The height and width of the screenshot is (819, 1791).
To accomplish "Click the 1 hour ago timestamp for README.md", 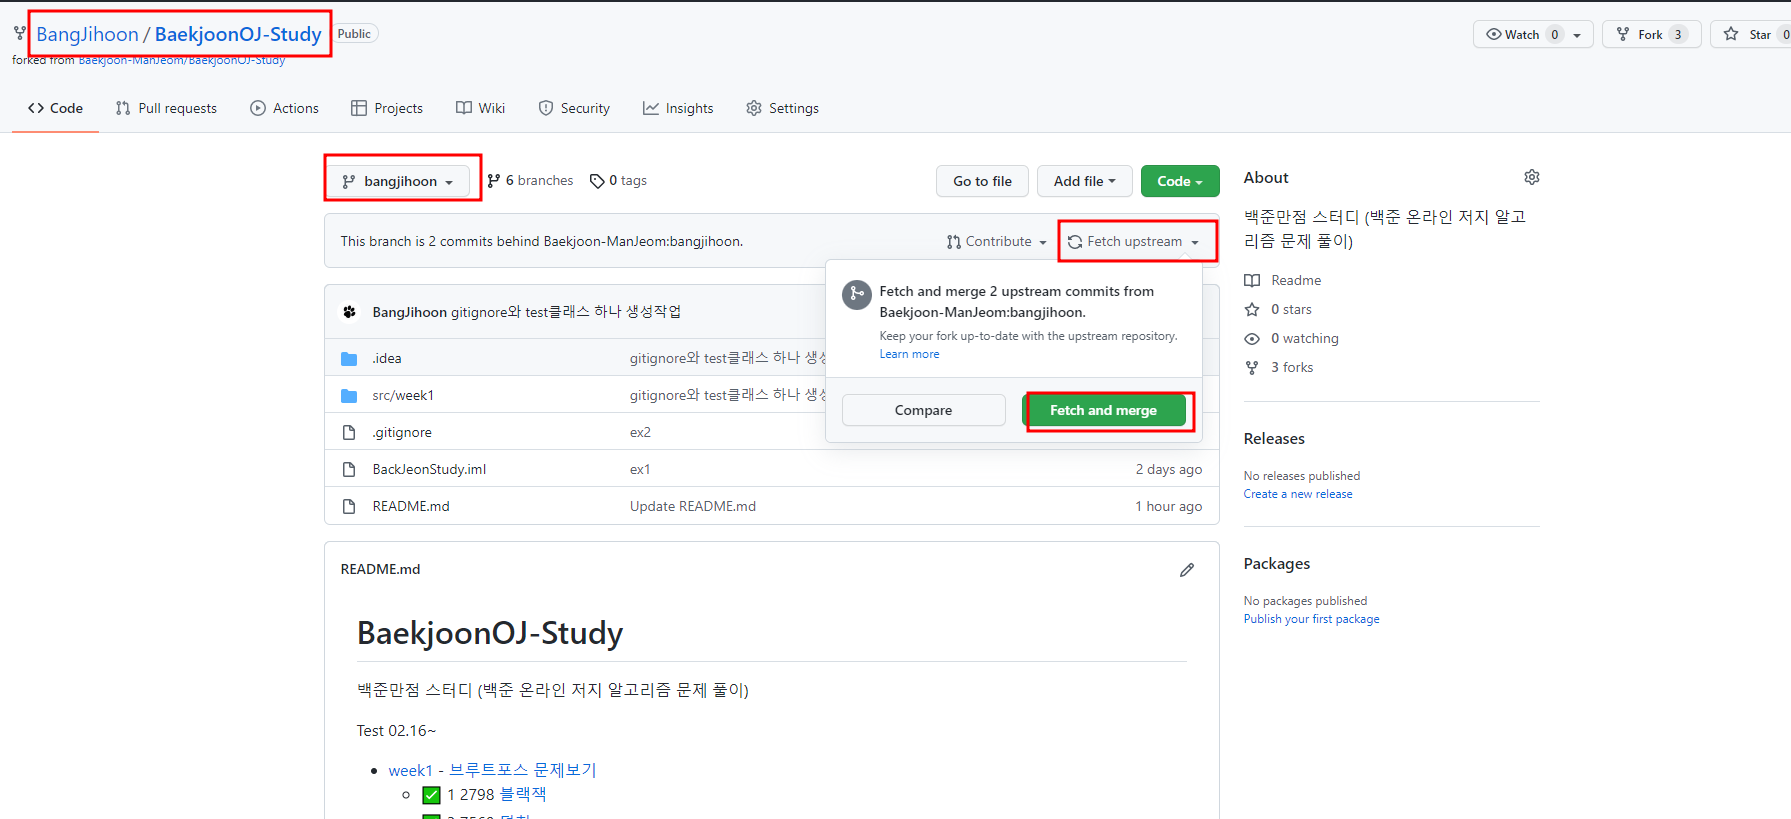I will [x=1168, y=506].
